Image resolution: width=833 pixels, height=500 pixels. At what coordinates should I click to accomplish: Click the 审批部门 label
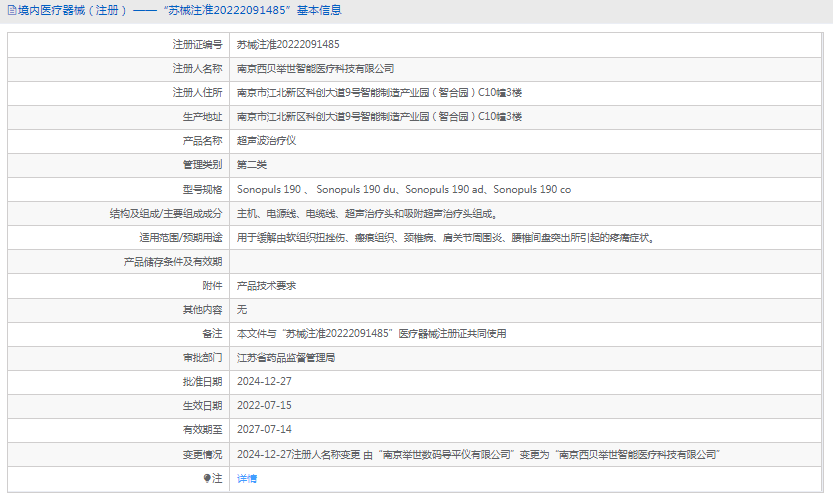click(x=202, y=358)
